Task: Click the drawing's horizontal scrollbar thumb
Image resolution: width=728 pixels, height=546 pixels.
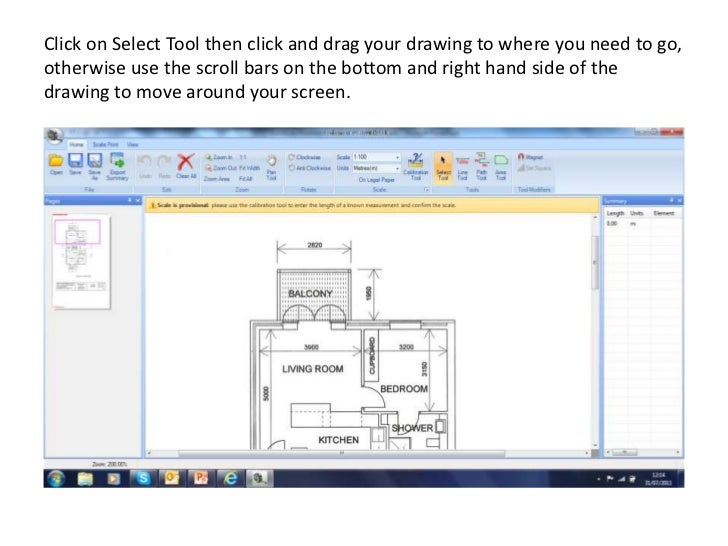Action: pyautogui.click(x=341, y=453)
